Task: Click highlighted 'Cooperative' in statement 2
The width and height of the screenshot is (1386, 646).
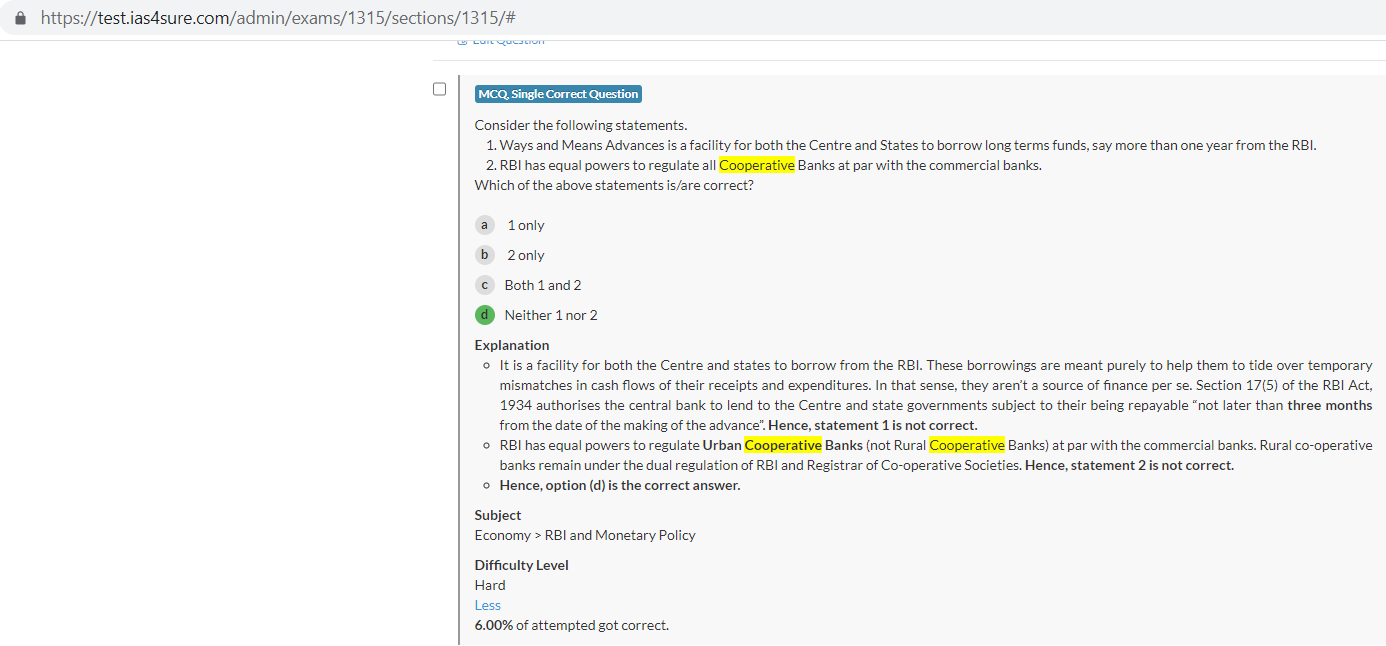Action: [757, 165]
